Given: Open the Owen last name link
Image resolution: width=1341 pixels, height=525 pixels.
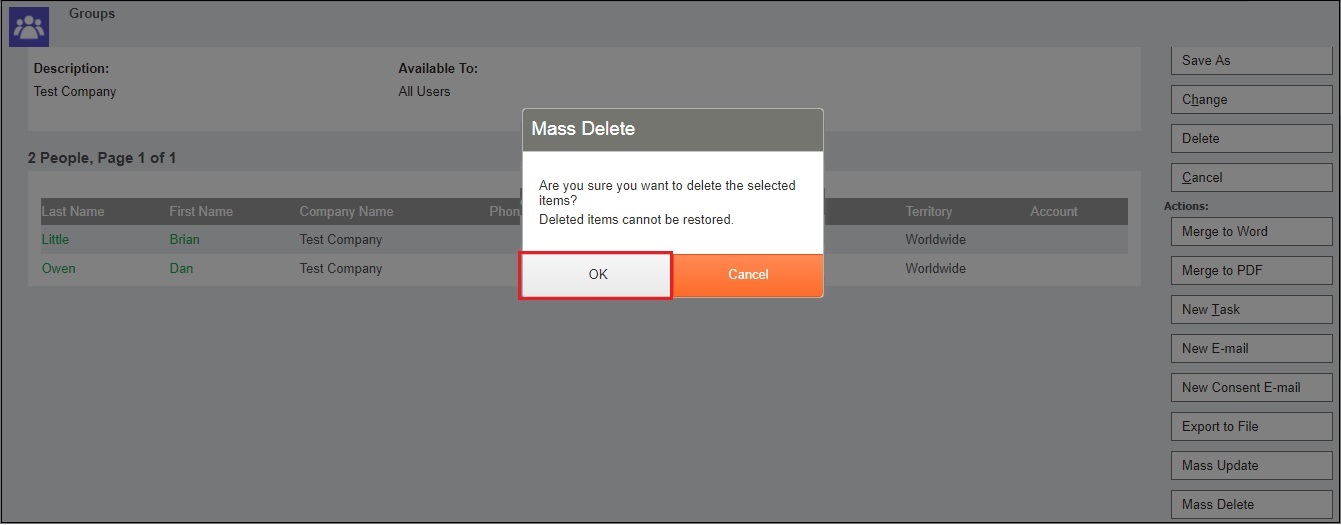Looking at the screenshot, I should pyautogui.click(x=58, y=269).
